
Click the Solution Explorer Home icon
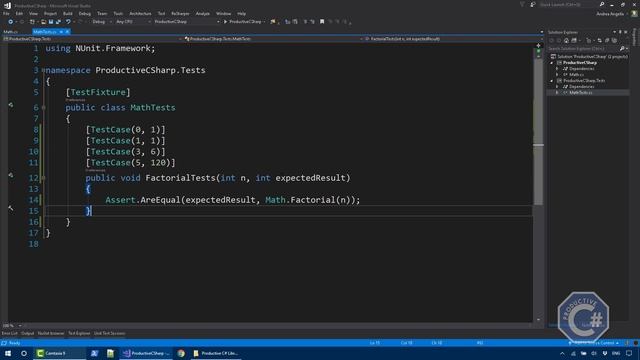point(566,40)
